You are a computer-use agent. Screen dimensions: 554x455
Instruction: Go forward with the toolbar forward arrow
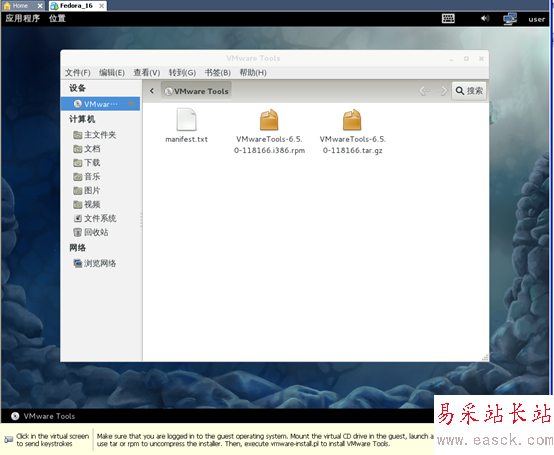(442, 91)
